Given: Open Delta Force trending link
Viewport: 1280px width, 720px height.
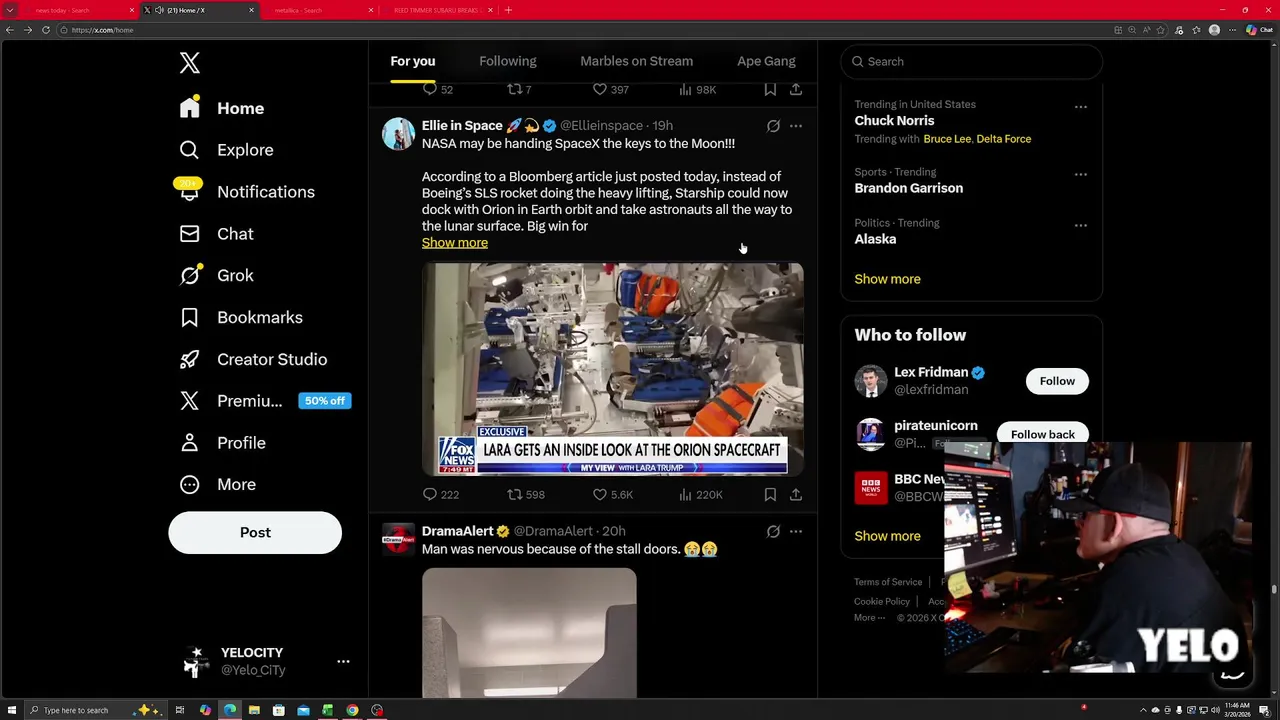Looking at the screenshot, I should [x=1003, y=139].
